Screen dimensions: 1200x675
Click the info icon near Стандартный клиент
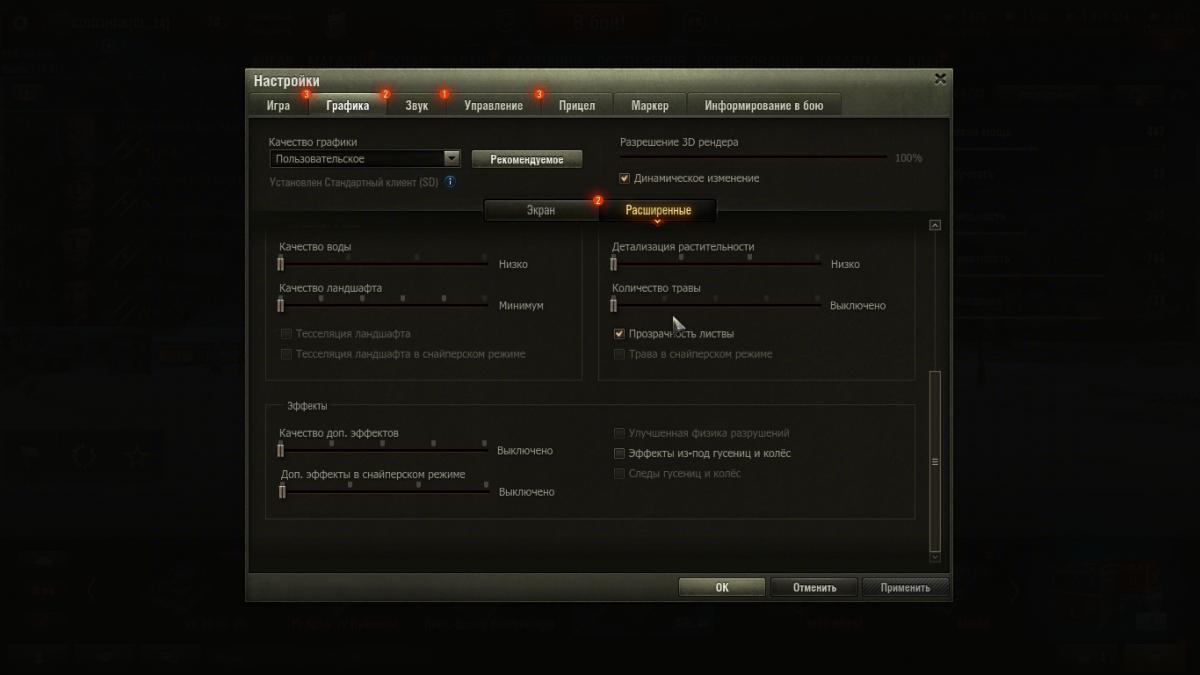[450, 181]
